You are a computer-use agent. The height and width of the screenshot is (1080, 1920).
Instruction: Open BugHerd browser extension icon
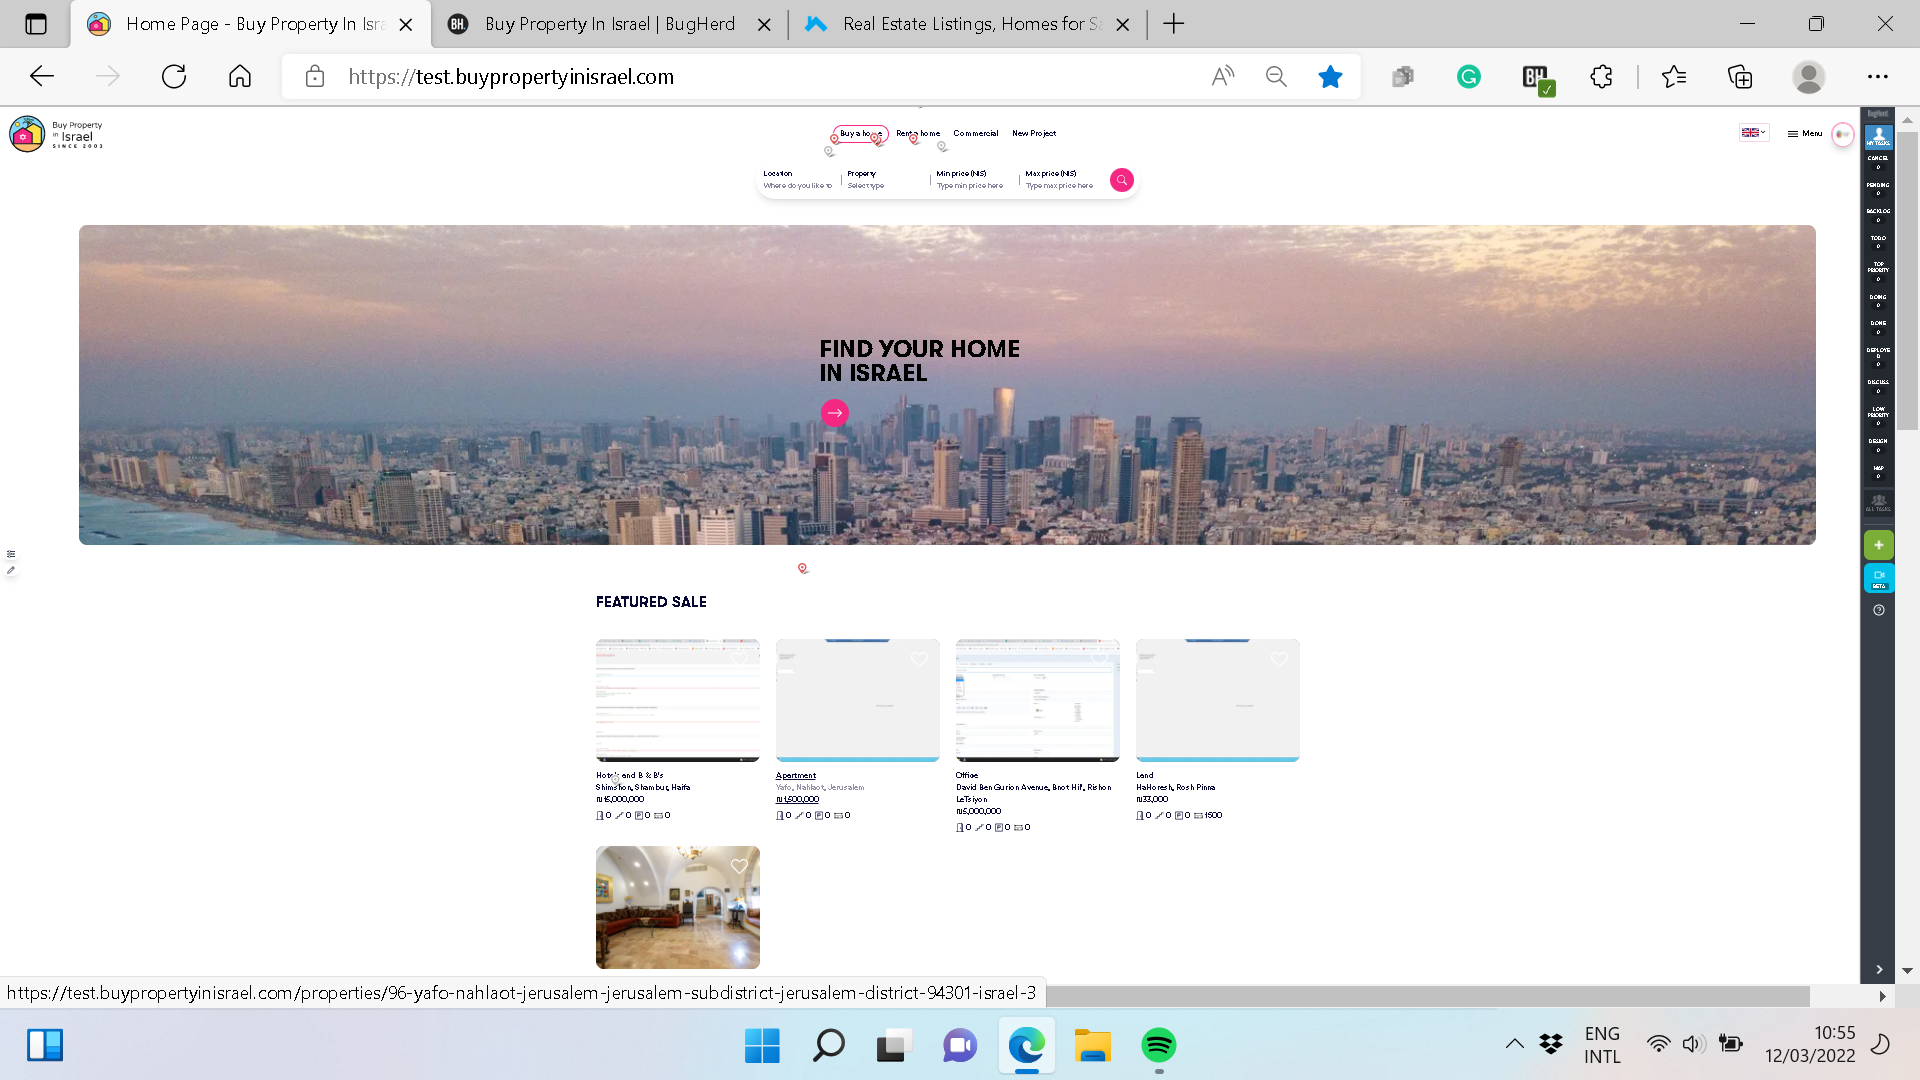pos(1536,77)
